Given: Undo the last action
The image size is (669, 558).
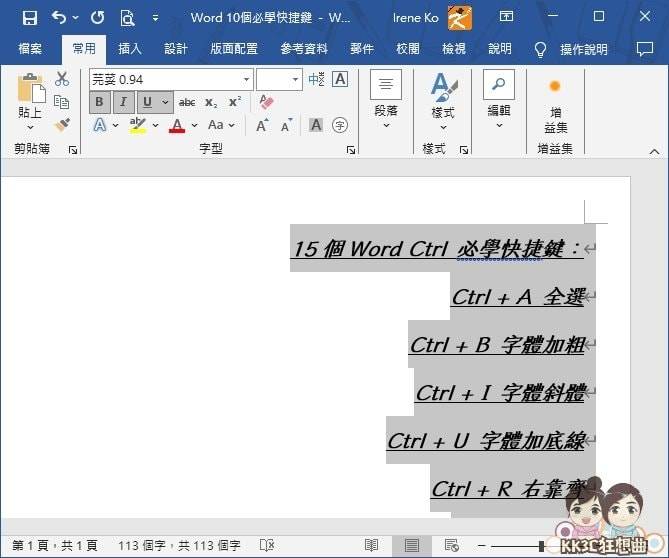Looking at the screenshot, I should point(59,17).
